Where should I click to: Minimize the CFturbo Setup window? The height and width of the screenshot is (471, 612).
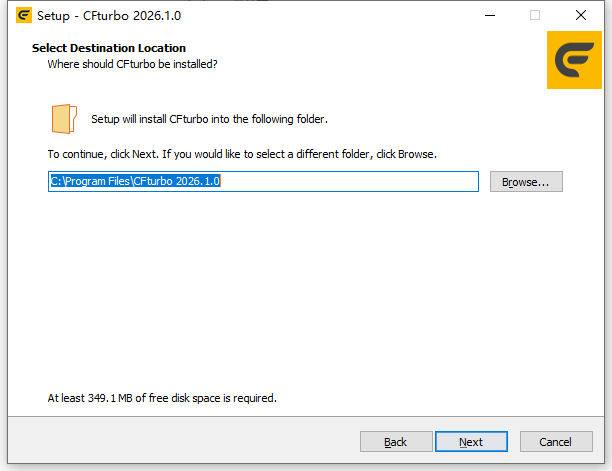point(489,15)
